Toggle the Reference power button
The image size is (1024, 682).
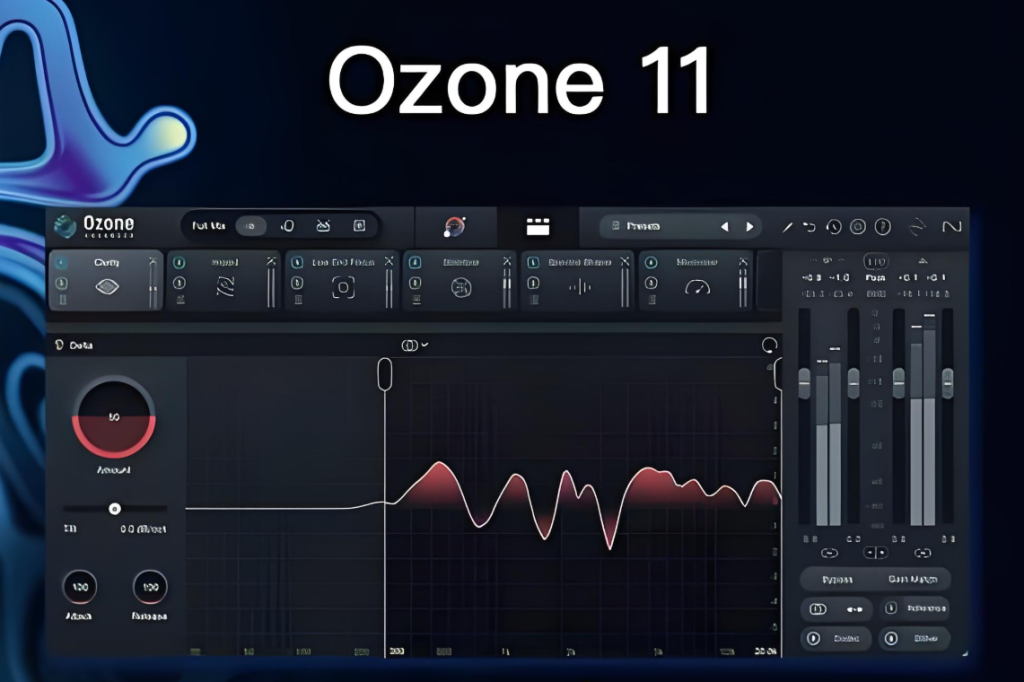click(891, 609)
